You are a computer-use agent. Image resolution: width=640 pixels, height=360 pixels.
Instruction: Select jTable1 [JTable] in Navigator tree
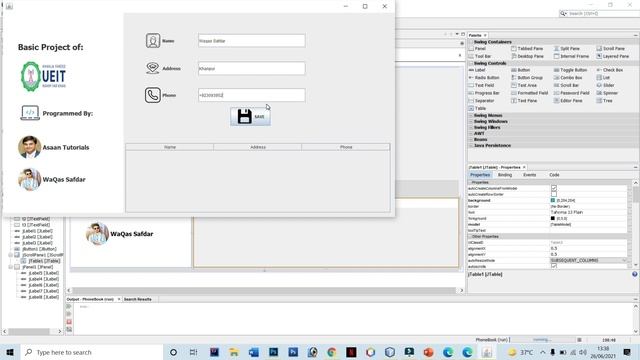[44, 261]
